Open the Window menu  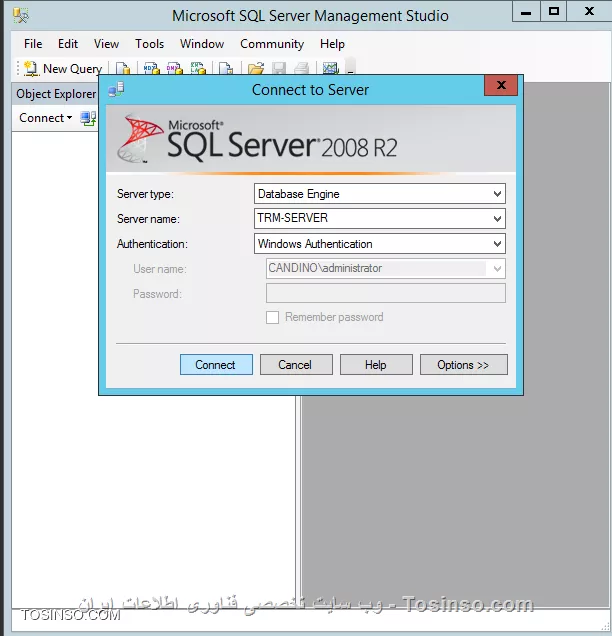(202, 44)
